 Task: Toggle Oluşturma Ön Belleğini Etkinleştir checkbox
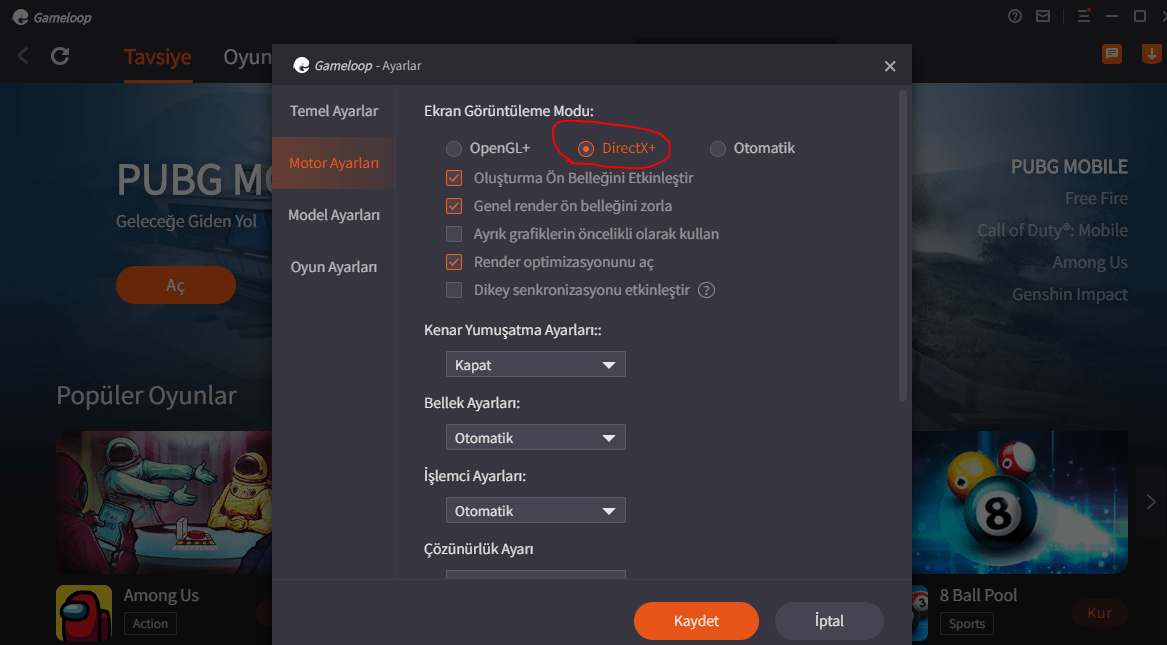click(x=454, y=178)
